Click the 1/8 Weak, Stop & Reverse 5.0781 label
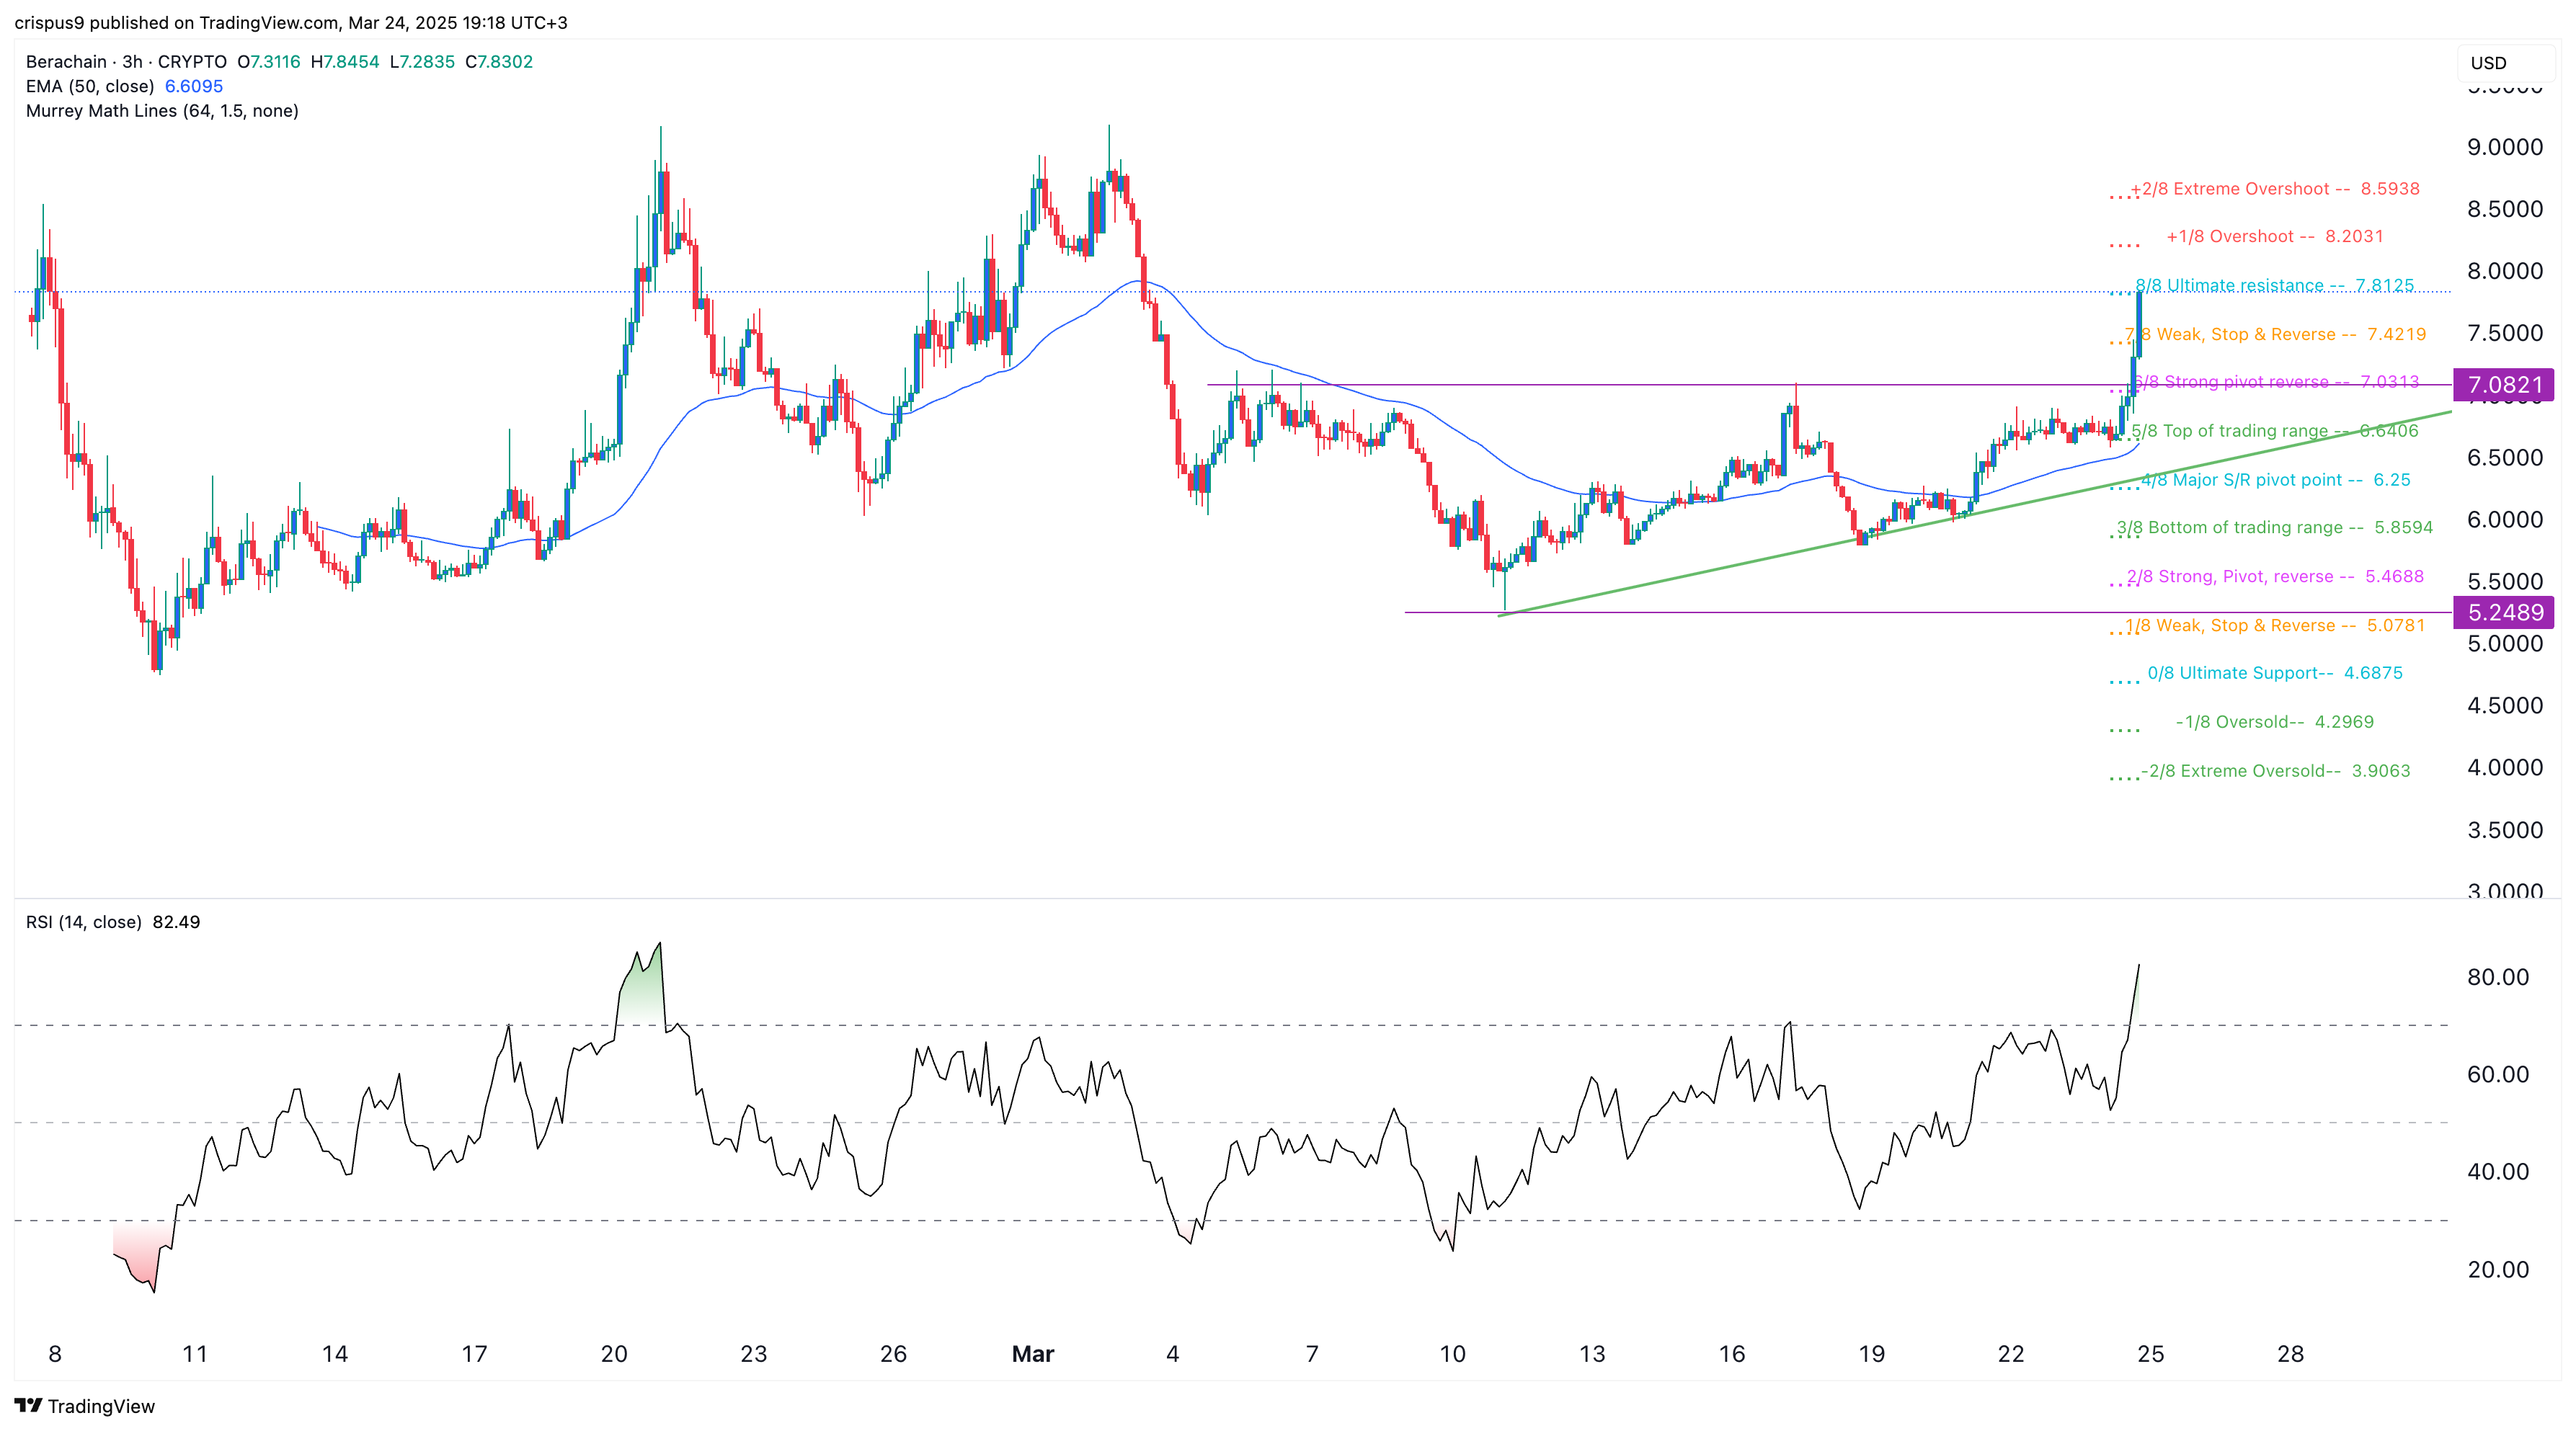Image resolution: width=2576 pixels, height=1431 pixels. 2275,626
